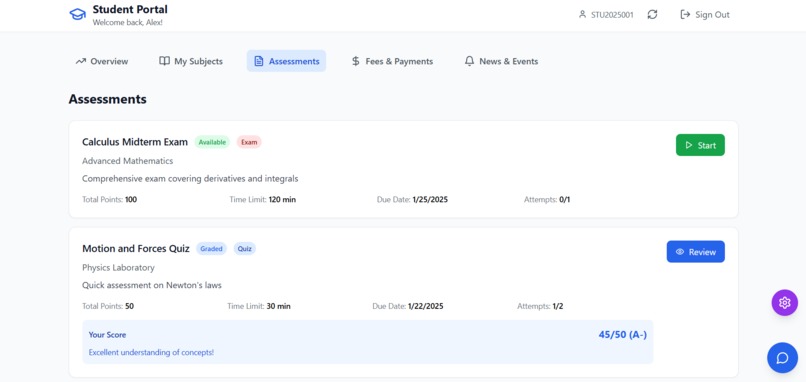Click the Total Points 100 value

pyautogui.click(x=131, y=199)
